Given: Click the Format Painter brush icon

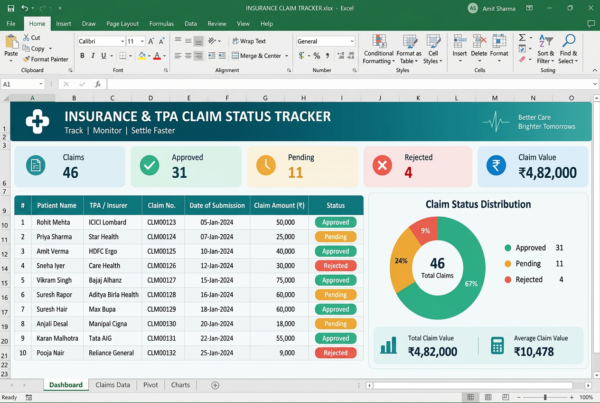Looking at the screenshot, I should (x=26, y=59).
